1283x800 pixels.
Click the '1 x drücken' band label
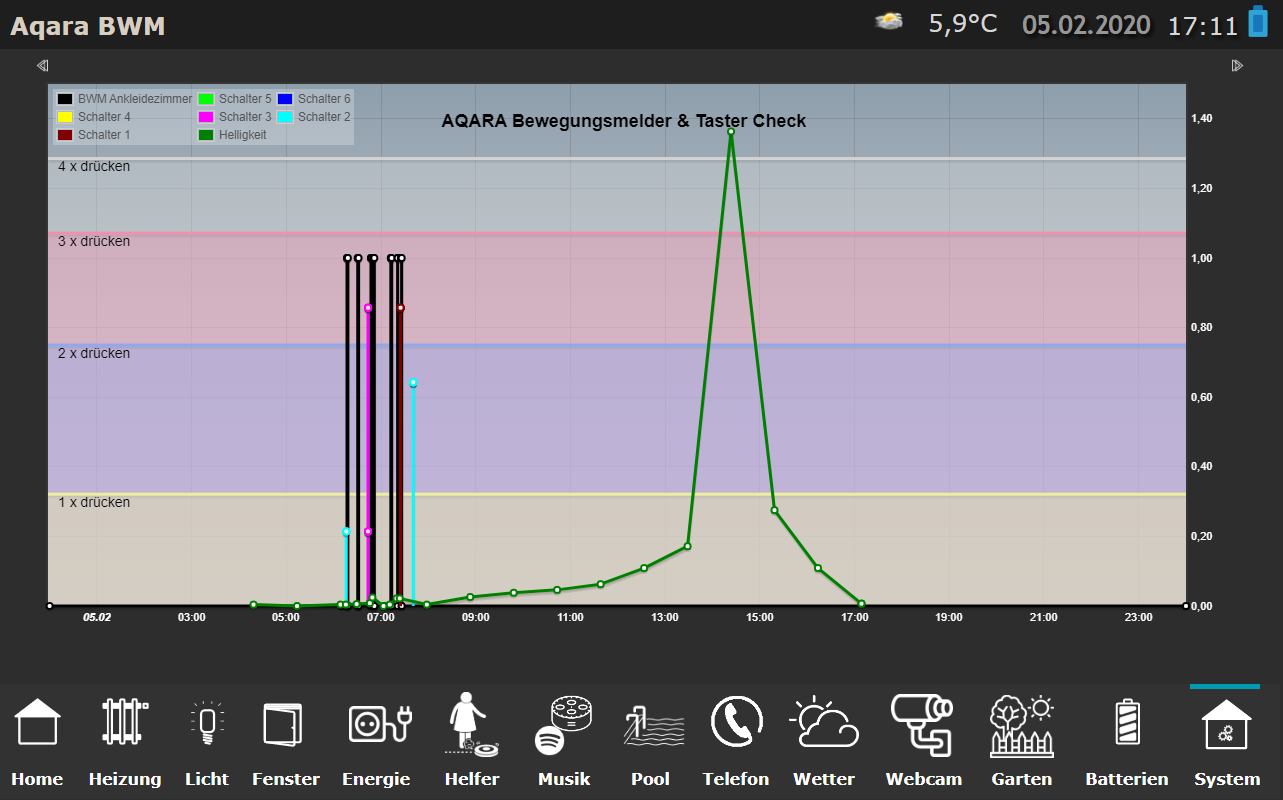94,503
